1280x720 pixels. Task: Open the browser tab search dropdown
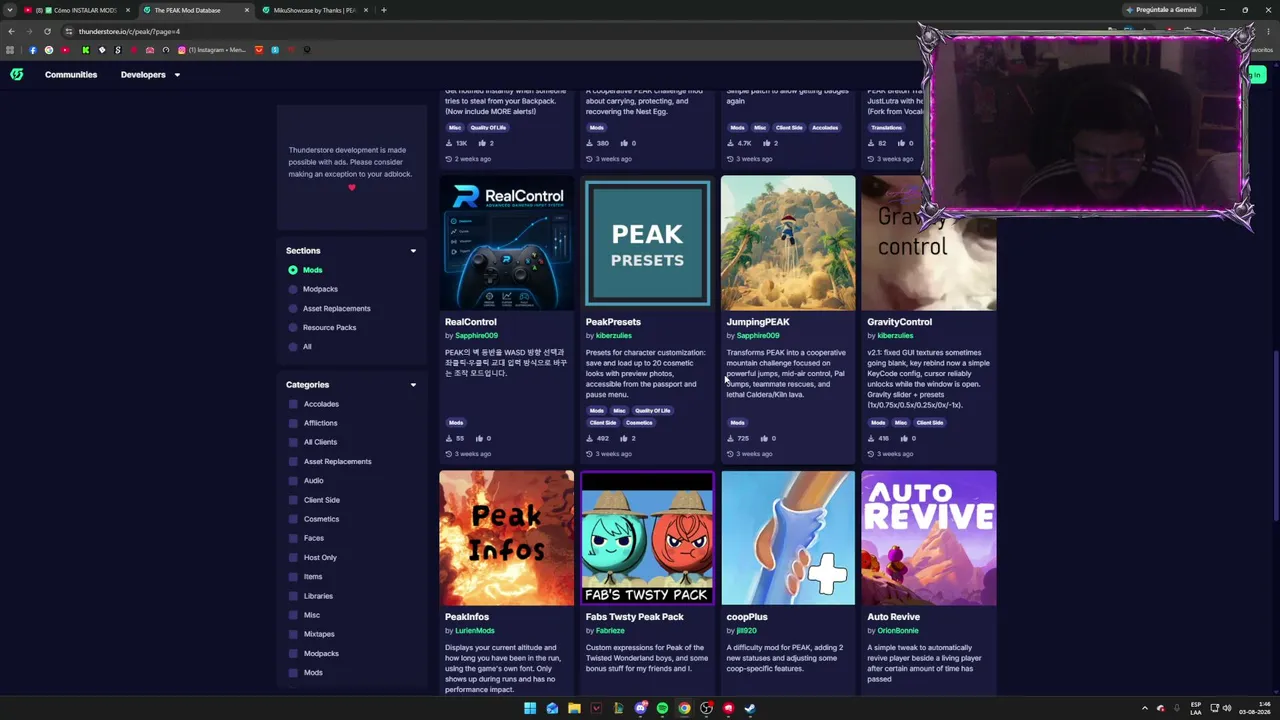coord(10,10)
